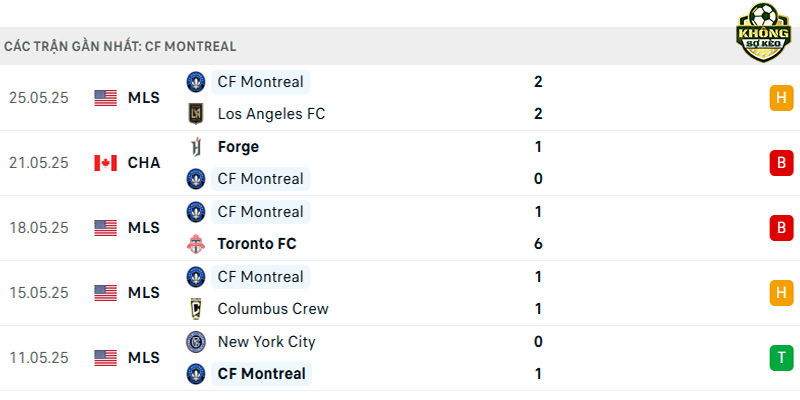
Task: Click the Toronto FC crest icon
Action: [196, 244]
